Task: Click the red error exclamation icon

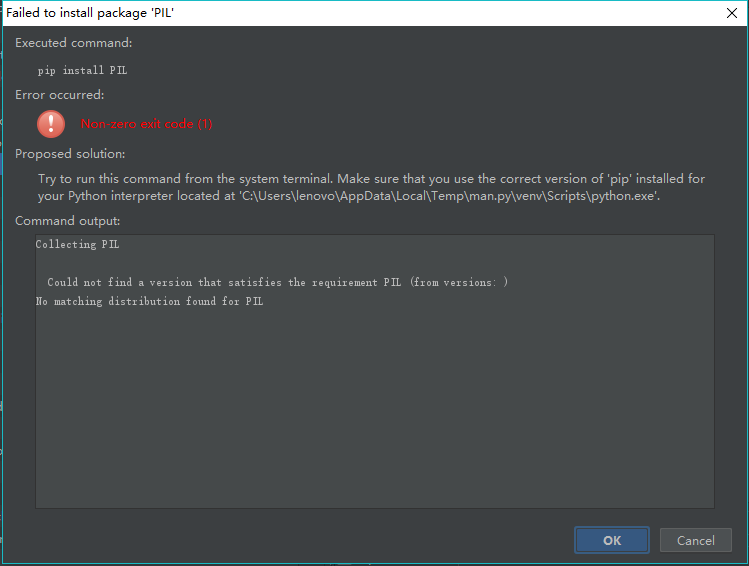Action: point(51,124)
